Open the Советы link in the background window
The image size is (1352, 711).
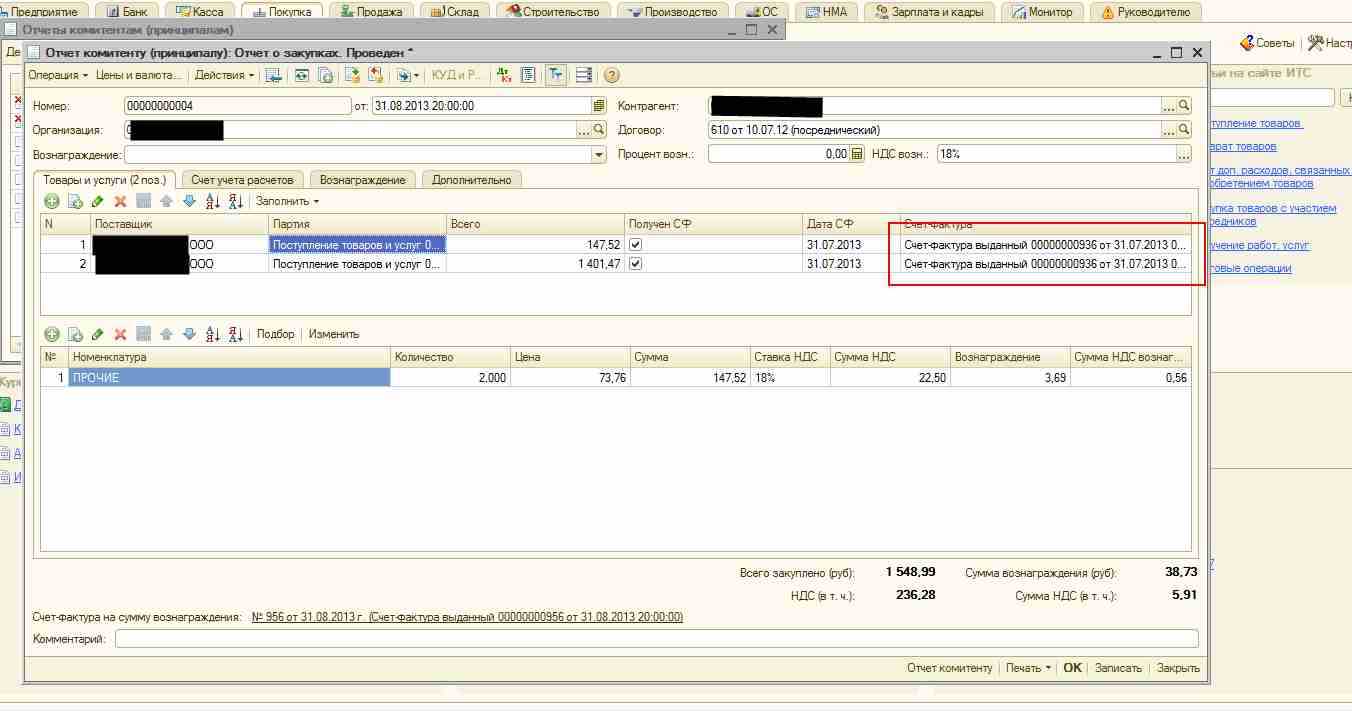coord(1267,43)
